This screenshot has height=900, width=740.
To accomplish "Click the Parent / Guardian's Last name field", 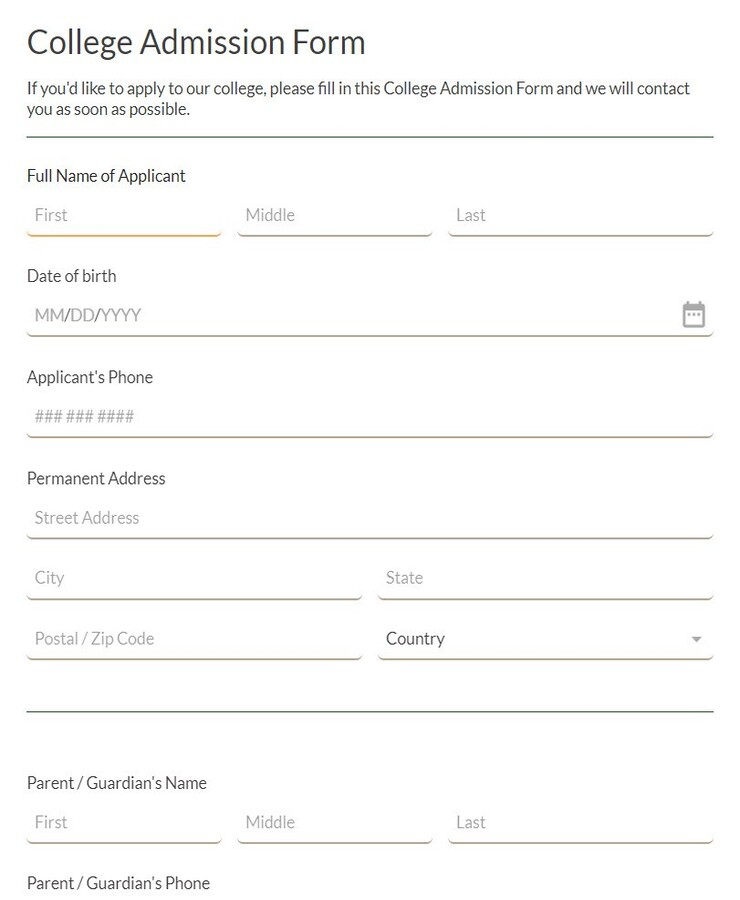I will [x=580, y=822].
